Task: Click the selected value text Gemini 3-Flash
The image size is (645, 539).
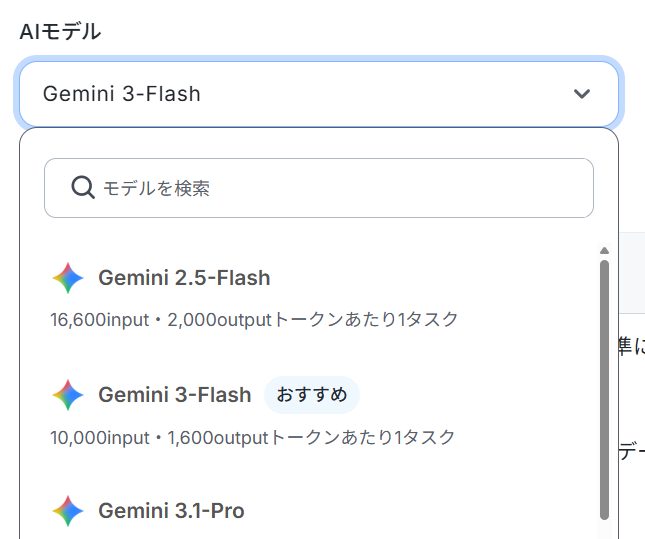Action: pos(122,94)
